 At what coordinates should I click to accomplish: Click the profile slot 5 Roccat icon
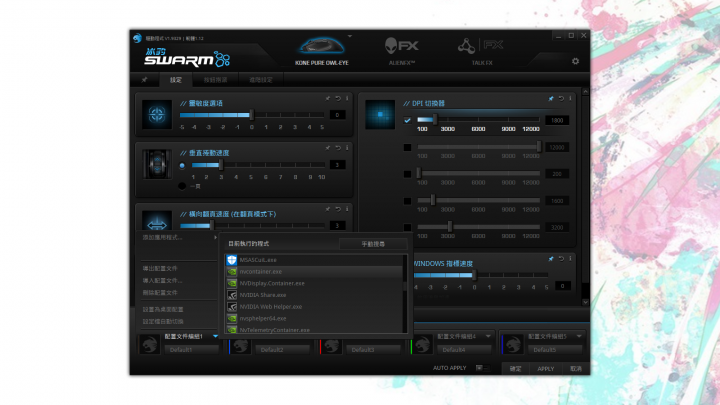(513, 345)
